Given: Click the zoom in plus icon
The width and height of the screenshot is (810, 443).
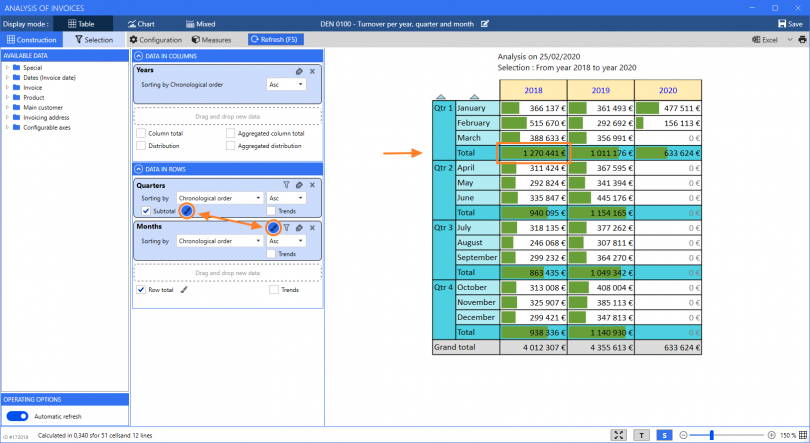Looking at the screenshot, I should point(771,435).
